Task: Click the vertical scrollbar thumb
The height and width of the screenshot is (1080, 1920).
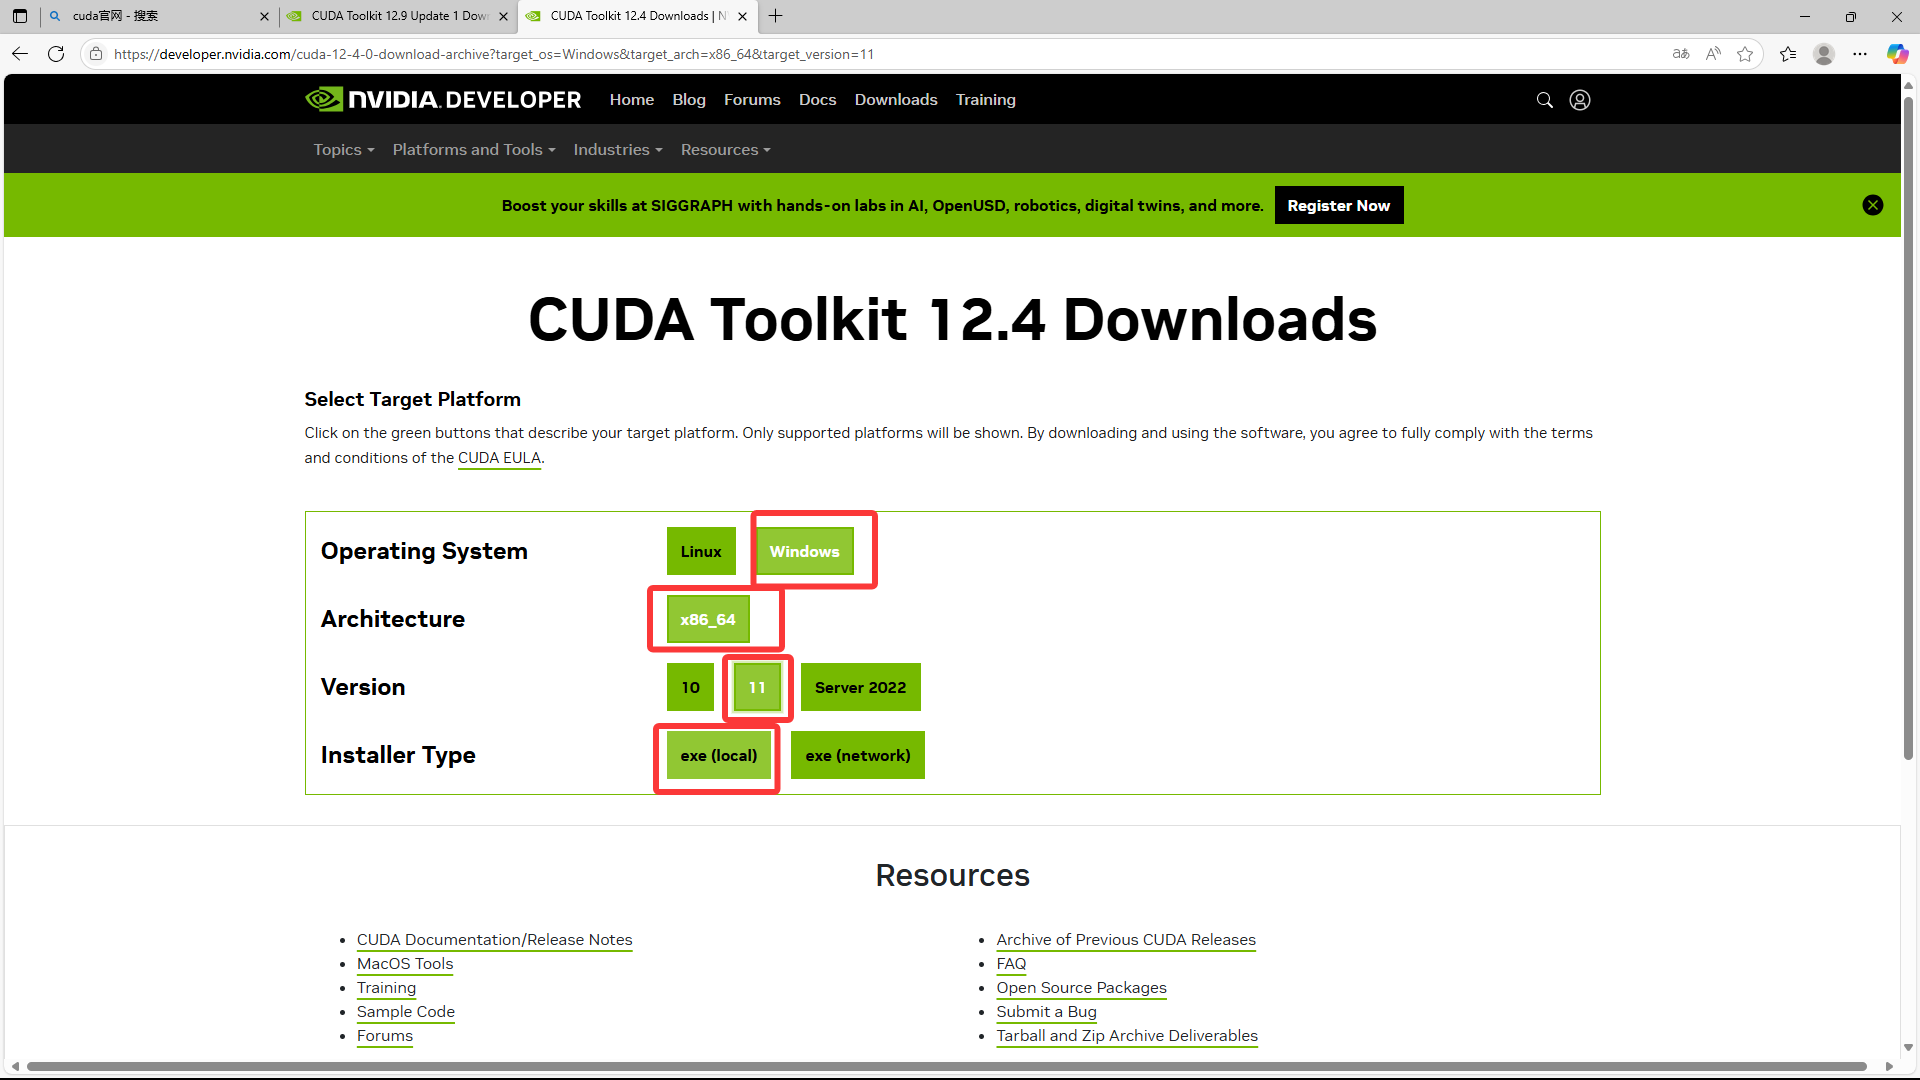Action: [1908, 428]
